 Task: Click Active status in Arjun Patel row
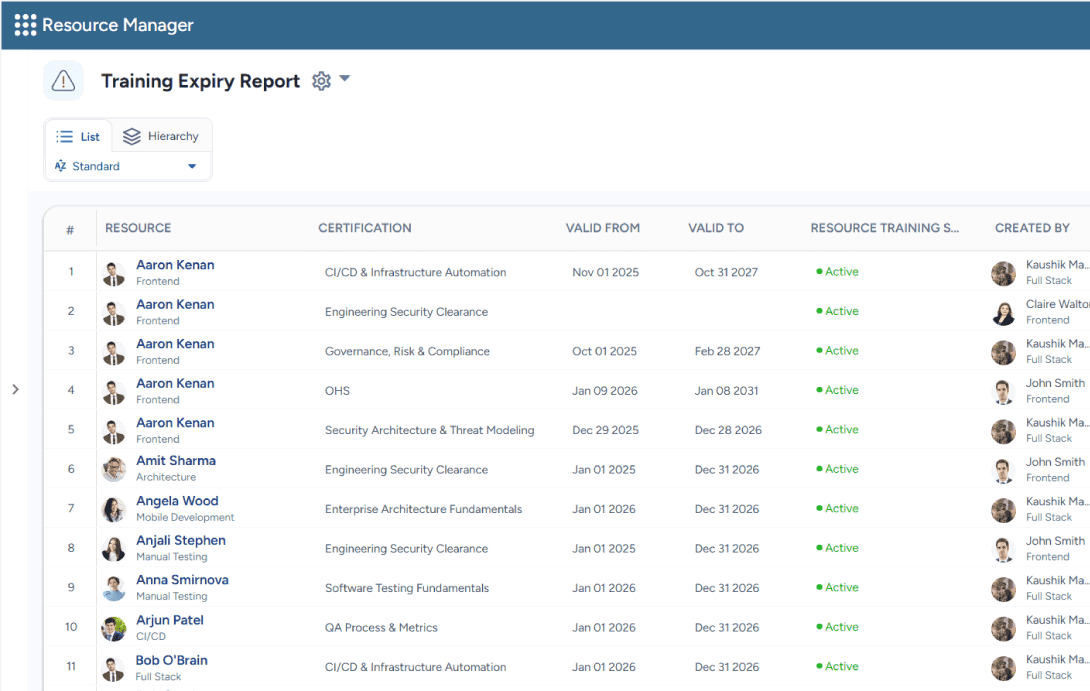click(838, 627)
